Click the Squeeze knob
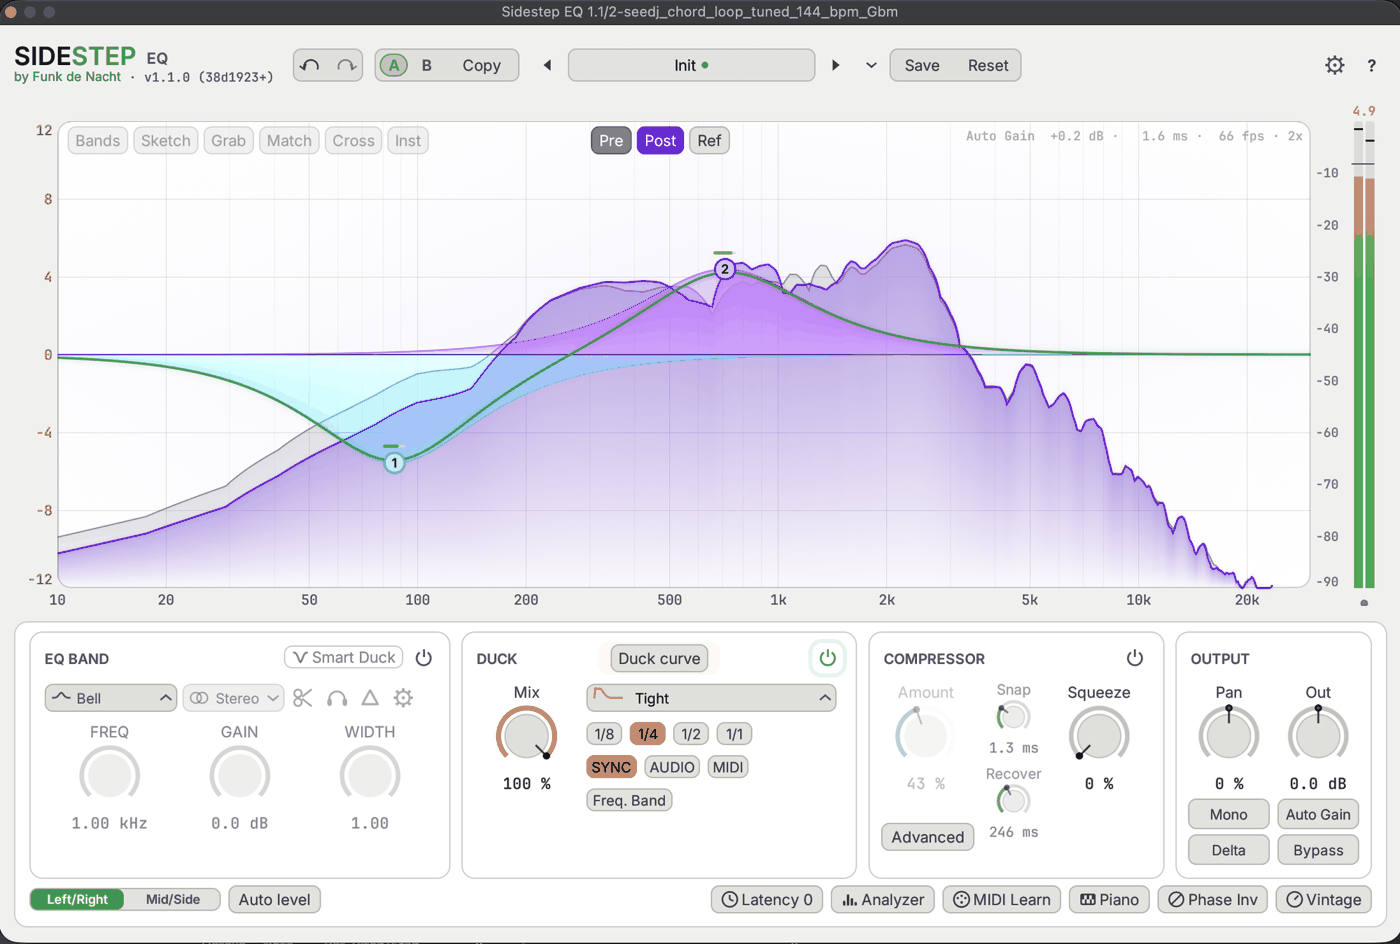1400x944 pixels. pos(1099,736)
